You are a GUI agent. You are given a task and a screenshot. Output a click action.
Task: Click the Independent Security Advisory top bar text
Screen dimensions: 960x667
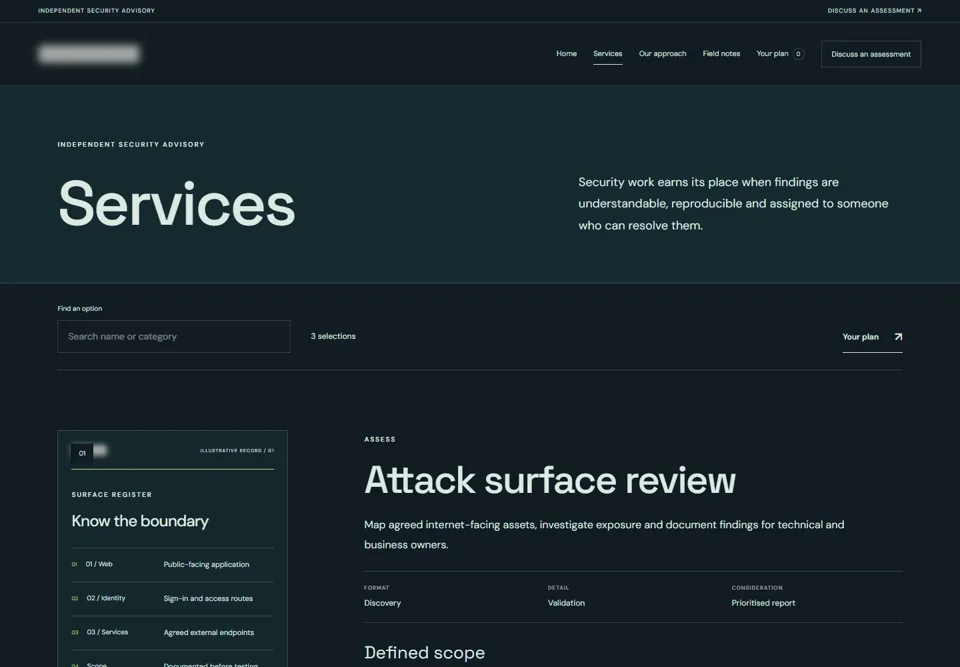(x=96, y=10)
